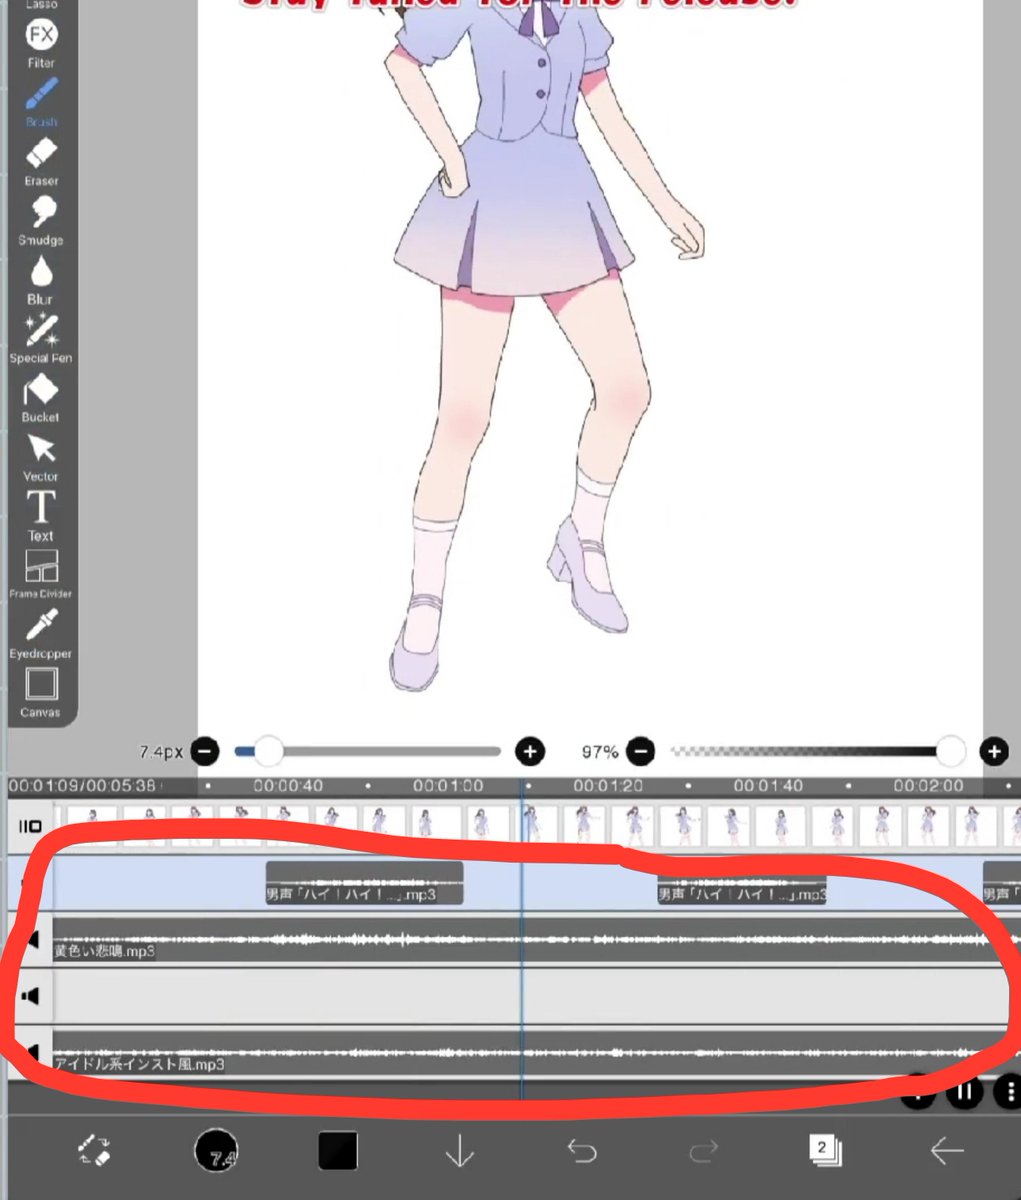Decrease opacity with minus button
The image size is (1021, 1200).
click(642, 751)
